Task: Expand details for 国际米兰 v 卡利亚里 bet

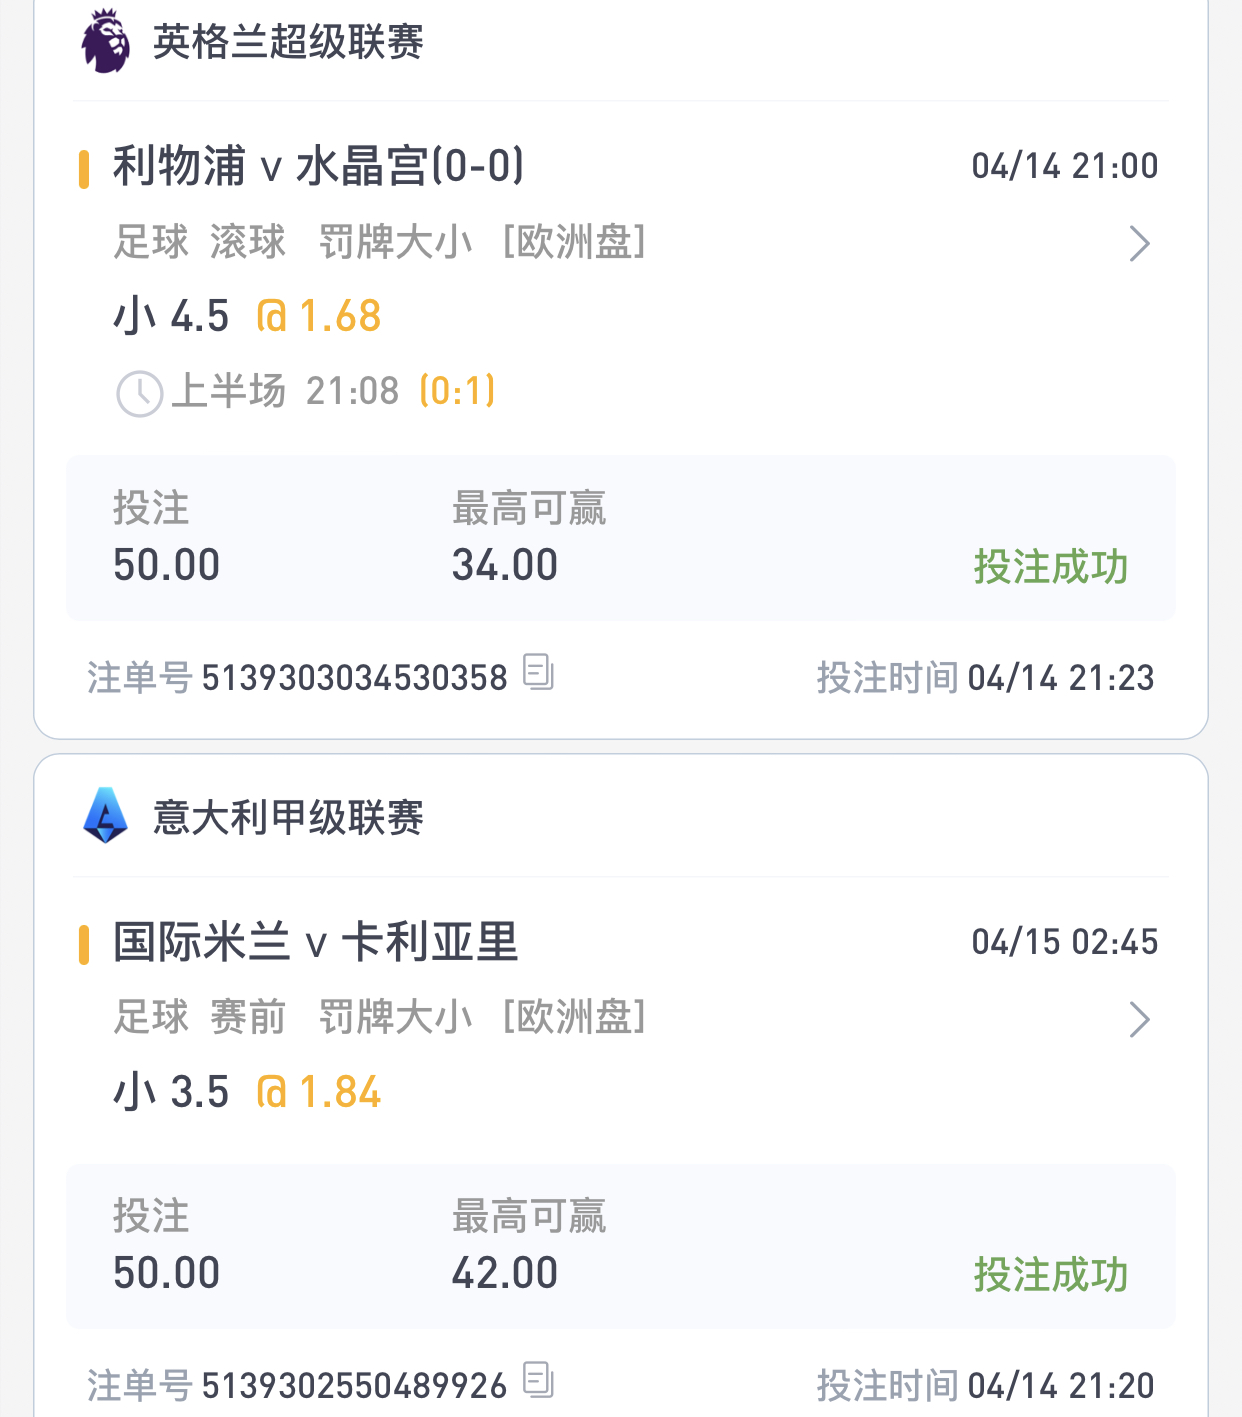Action: click(1139, 1020)
